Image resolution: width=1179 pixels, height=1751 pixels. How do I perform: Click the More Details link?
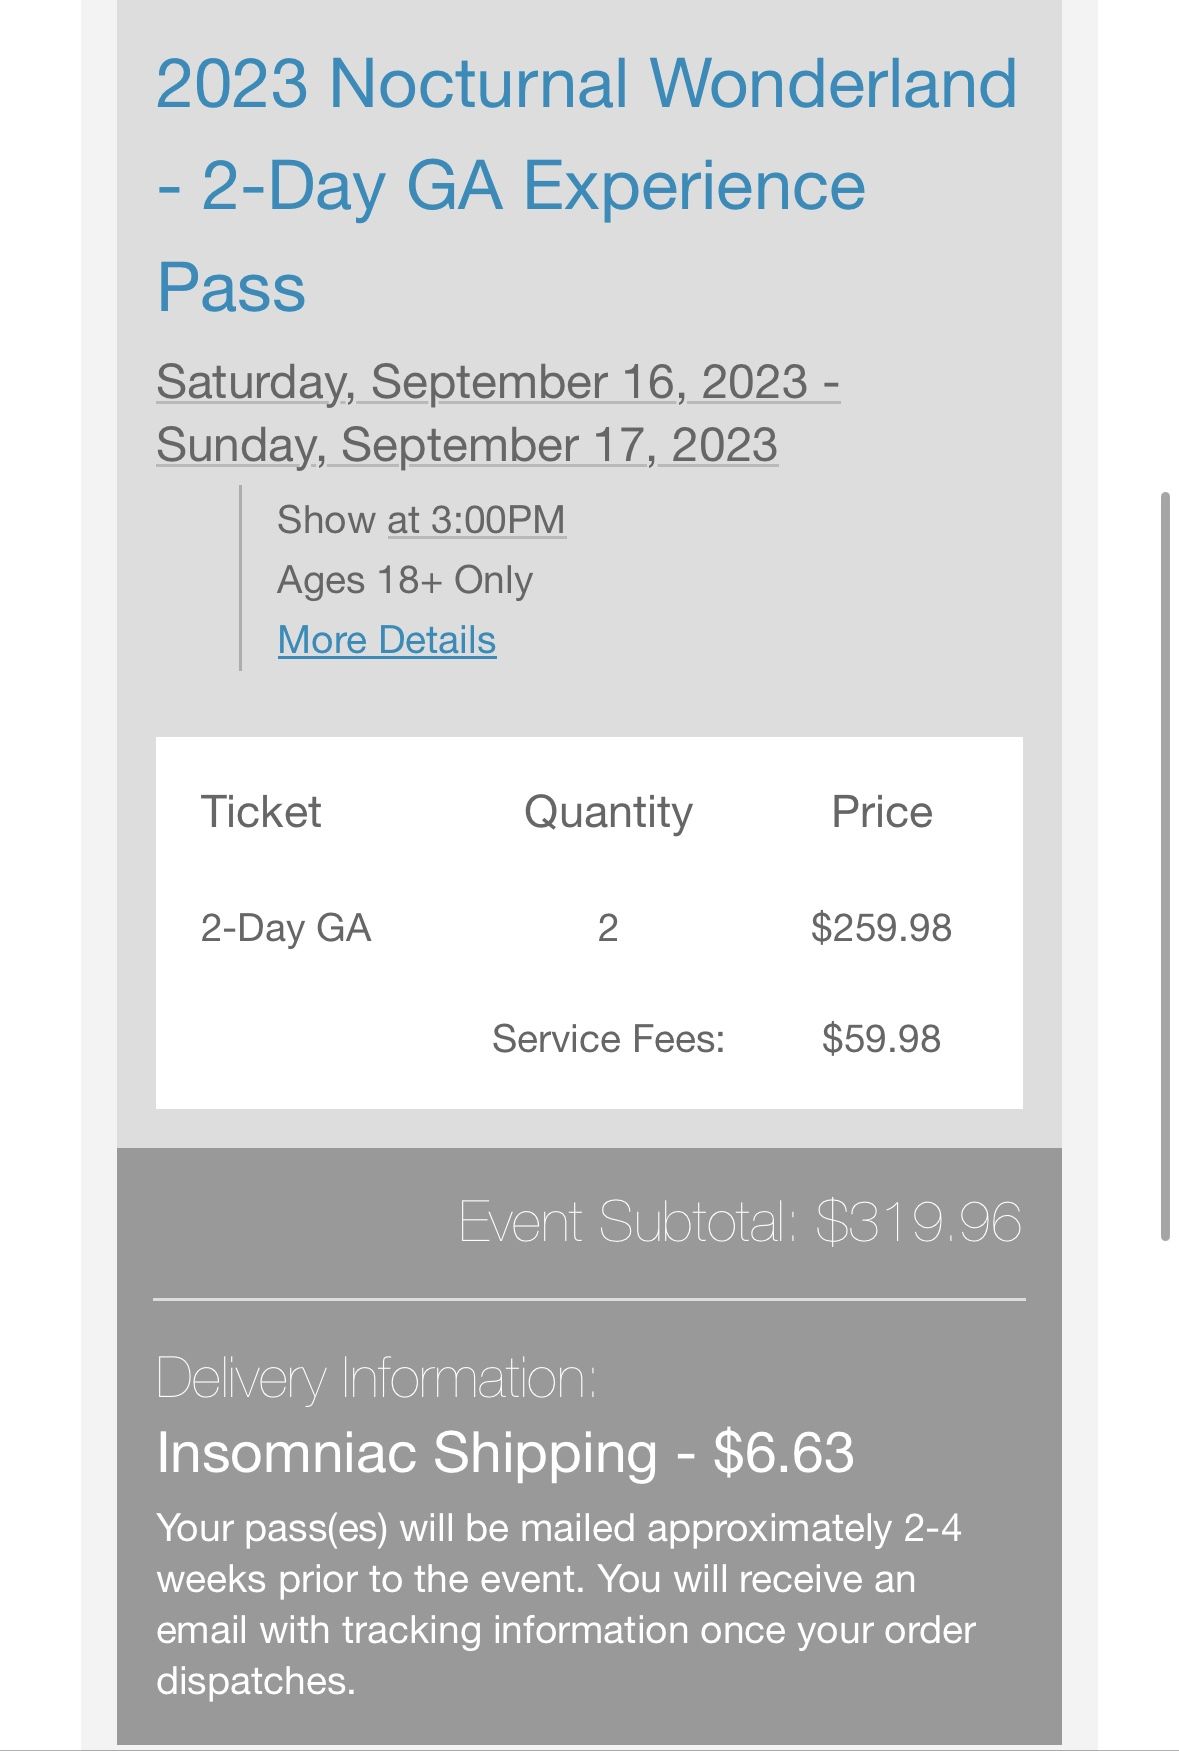(x=386, y=640)
